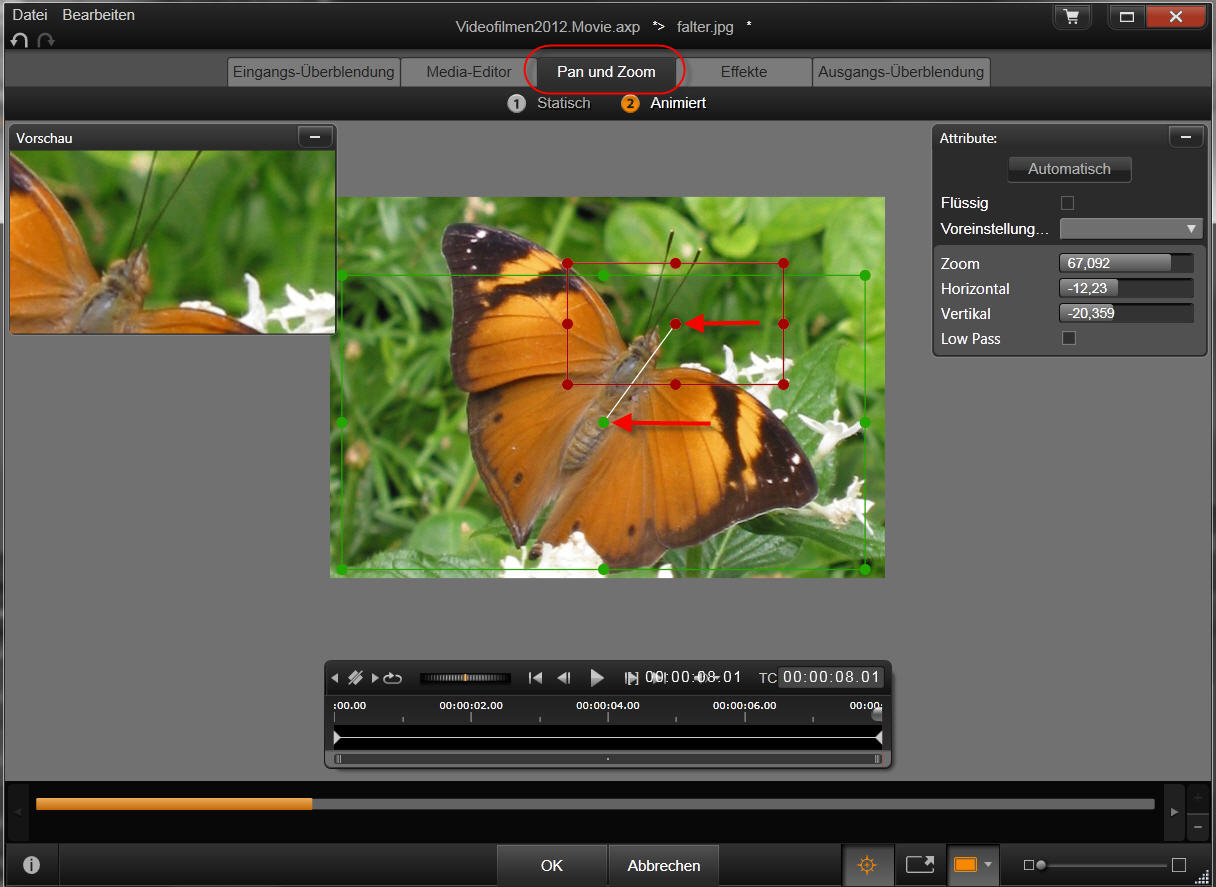The width and height of the screenshot is (1216, 887).
Task: Collapse the Attribute panel
Action: click(1186, 138)
